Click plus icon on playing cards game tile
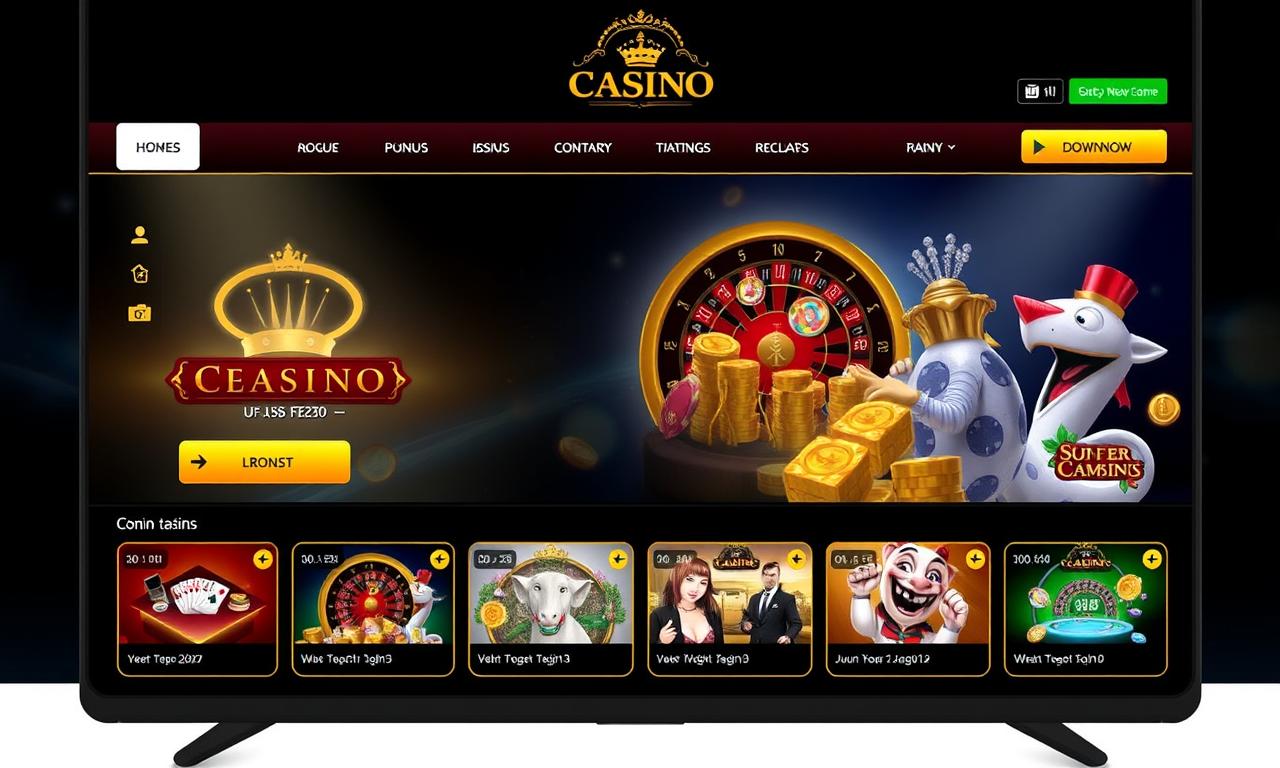Viewport: 1280px width, 768px height. (x=263, y=559)
